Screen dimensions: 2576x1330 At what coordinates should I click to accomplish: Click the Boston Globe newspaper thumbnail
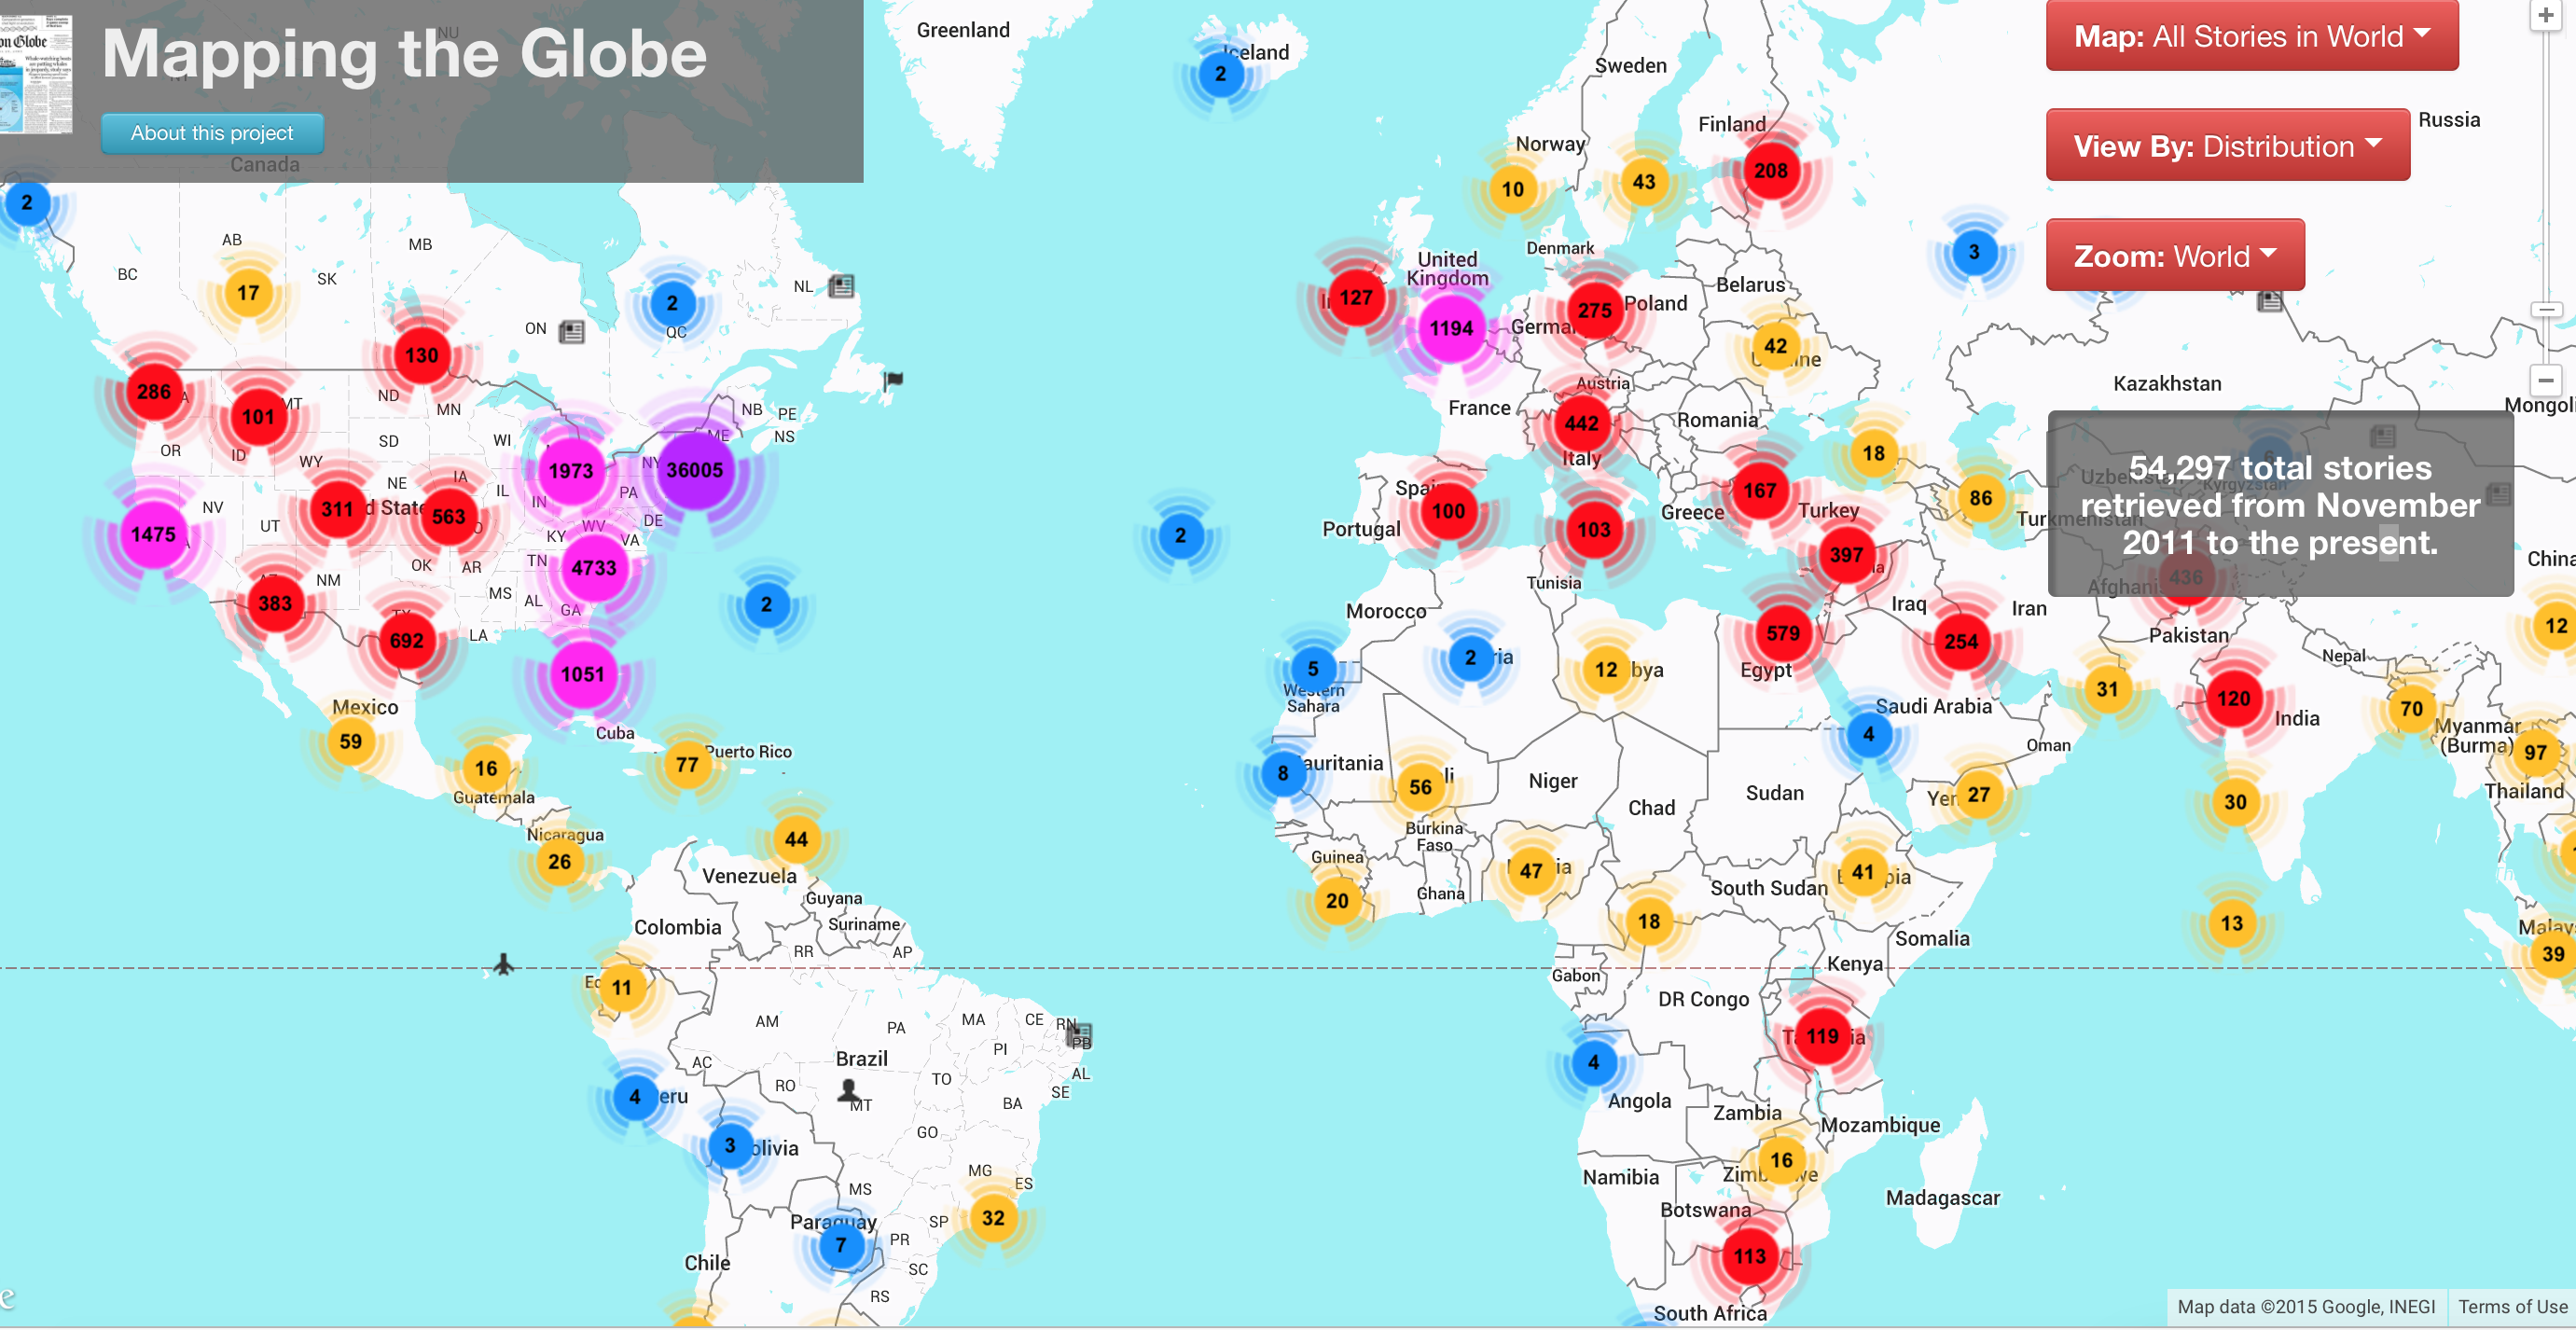36,73
